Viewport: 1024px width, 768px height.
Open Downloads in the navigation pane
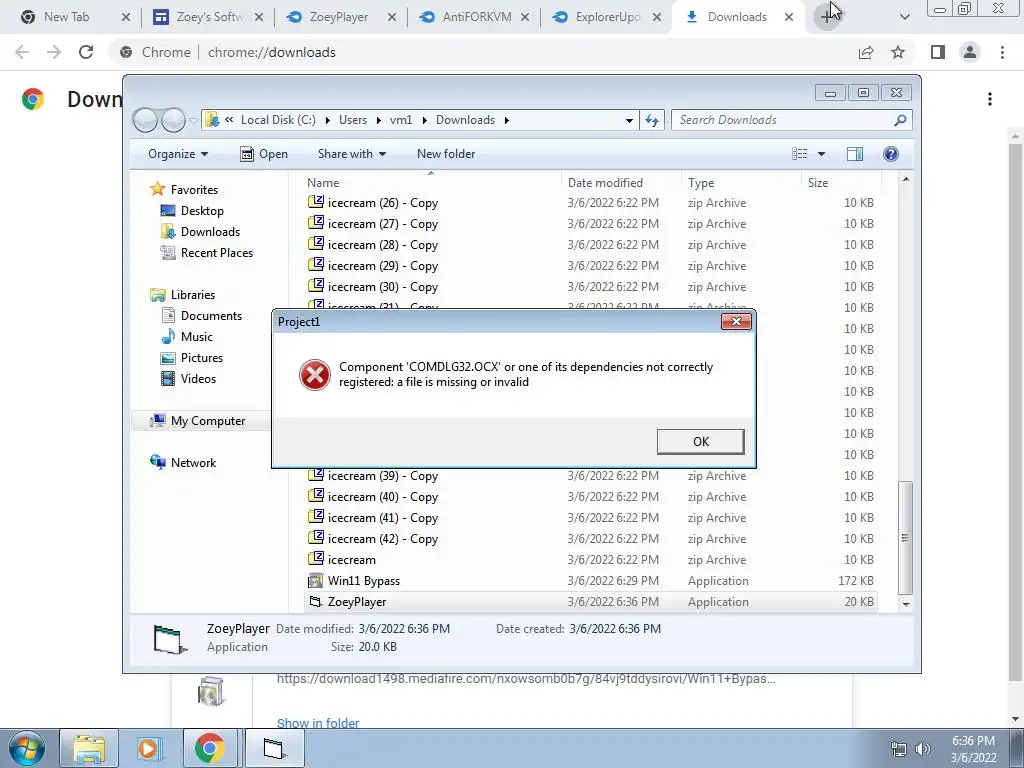click(210, 232)
